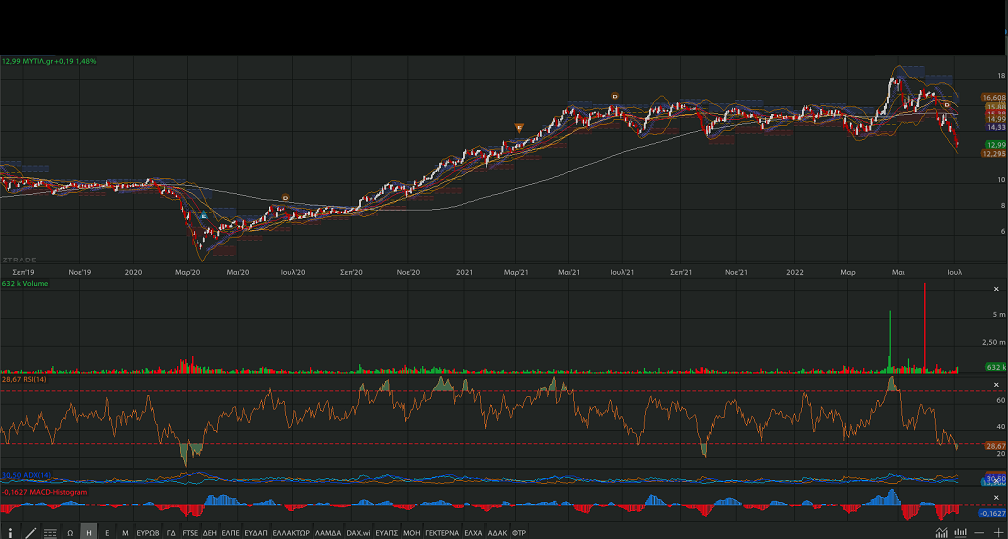Click the MYTIΛ.gr price label
This screenshot has height=539, width=1008.
coord(48,61)
